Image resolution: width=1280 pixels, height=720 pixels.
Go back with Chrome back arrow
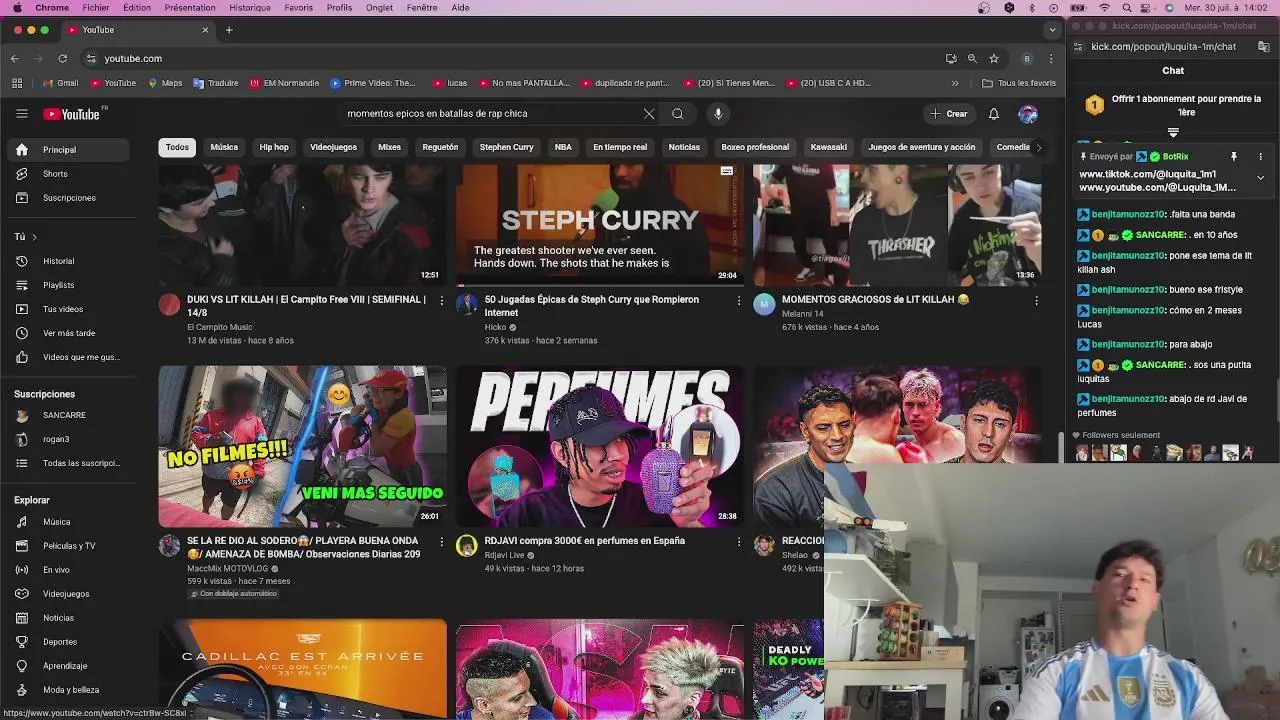[x=15, y=58]
